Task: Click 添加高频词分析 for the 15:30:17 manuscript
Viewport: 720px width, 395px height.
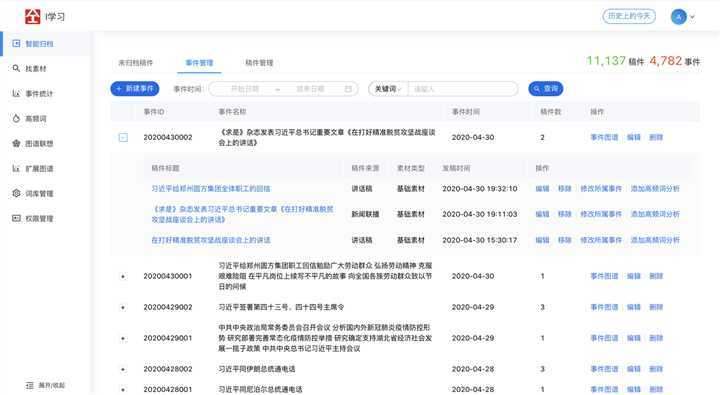Action: (655, 240)
